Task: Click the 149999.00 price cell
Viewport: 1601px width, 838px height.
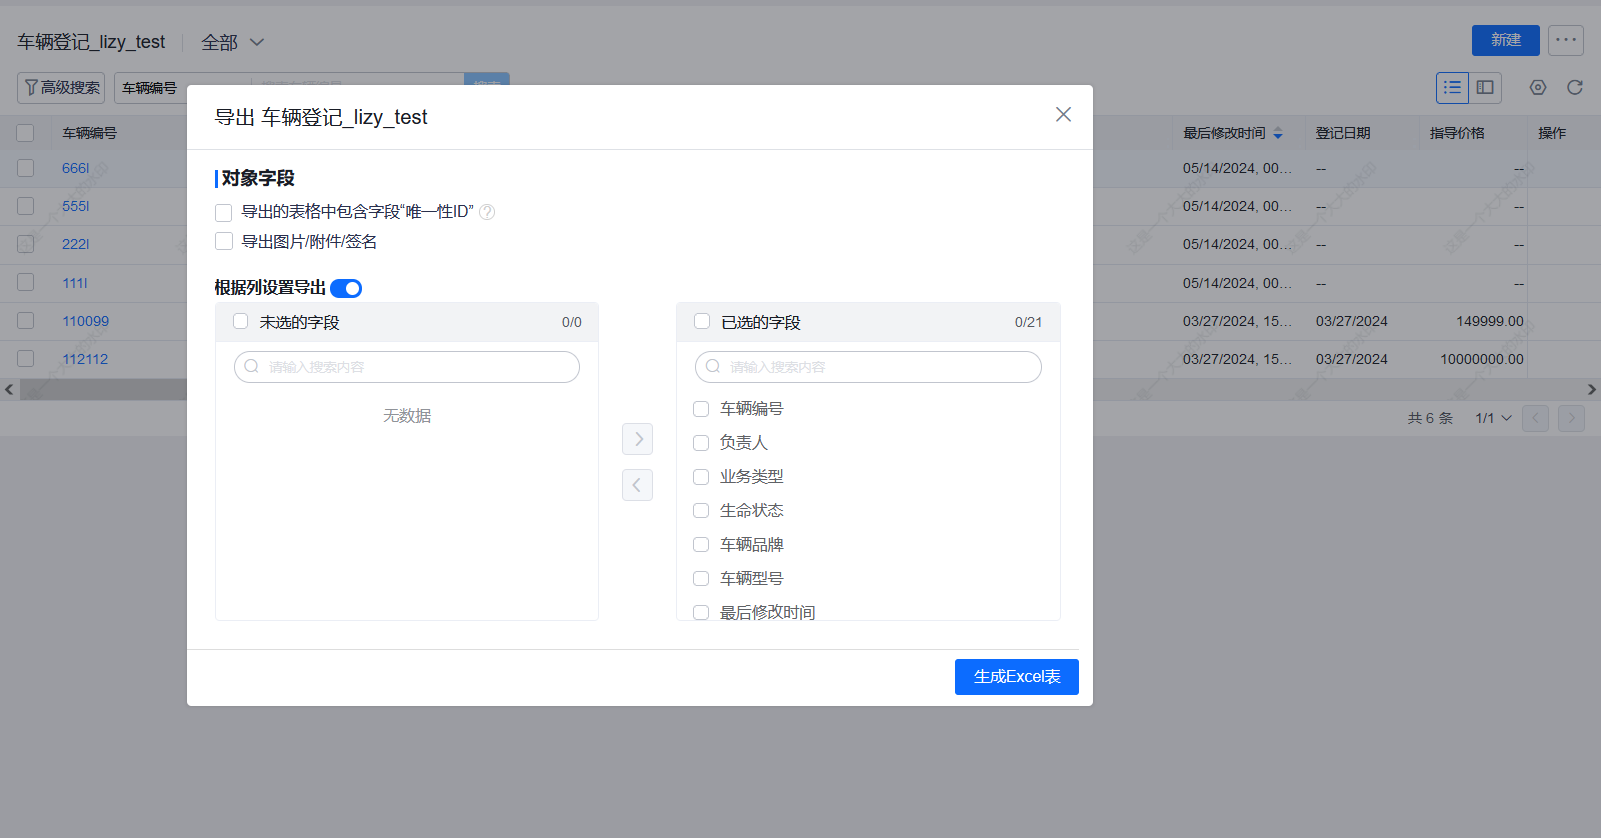Action: pos(1490,321)
